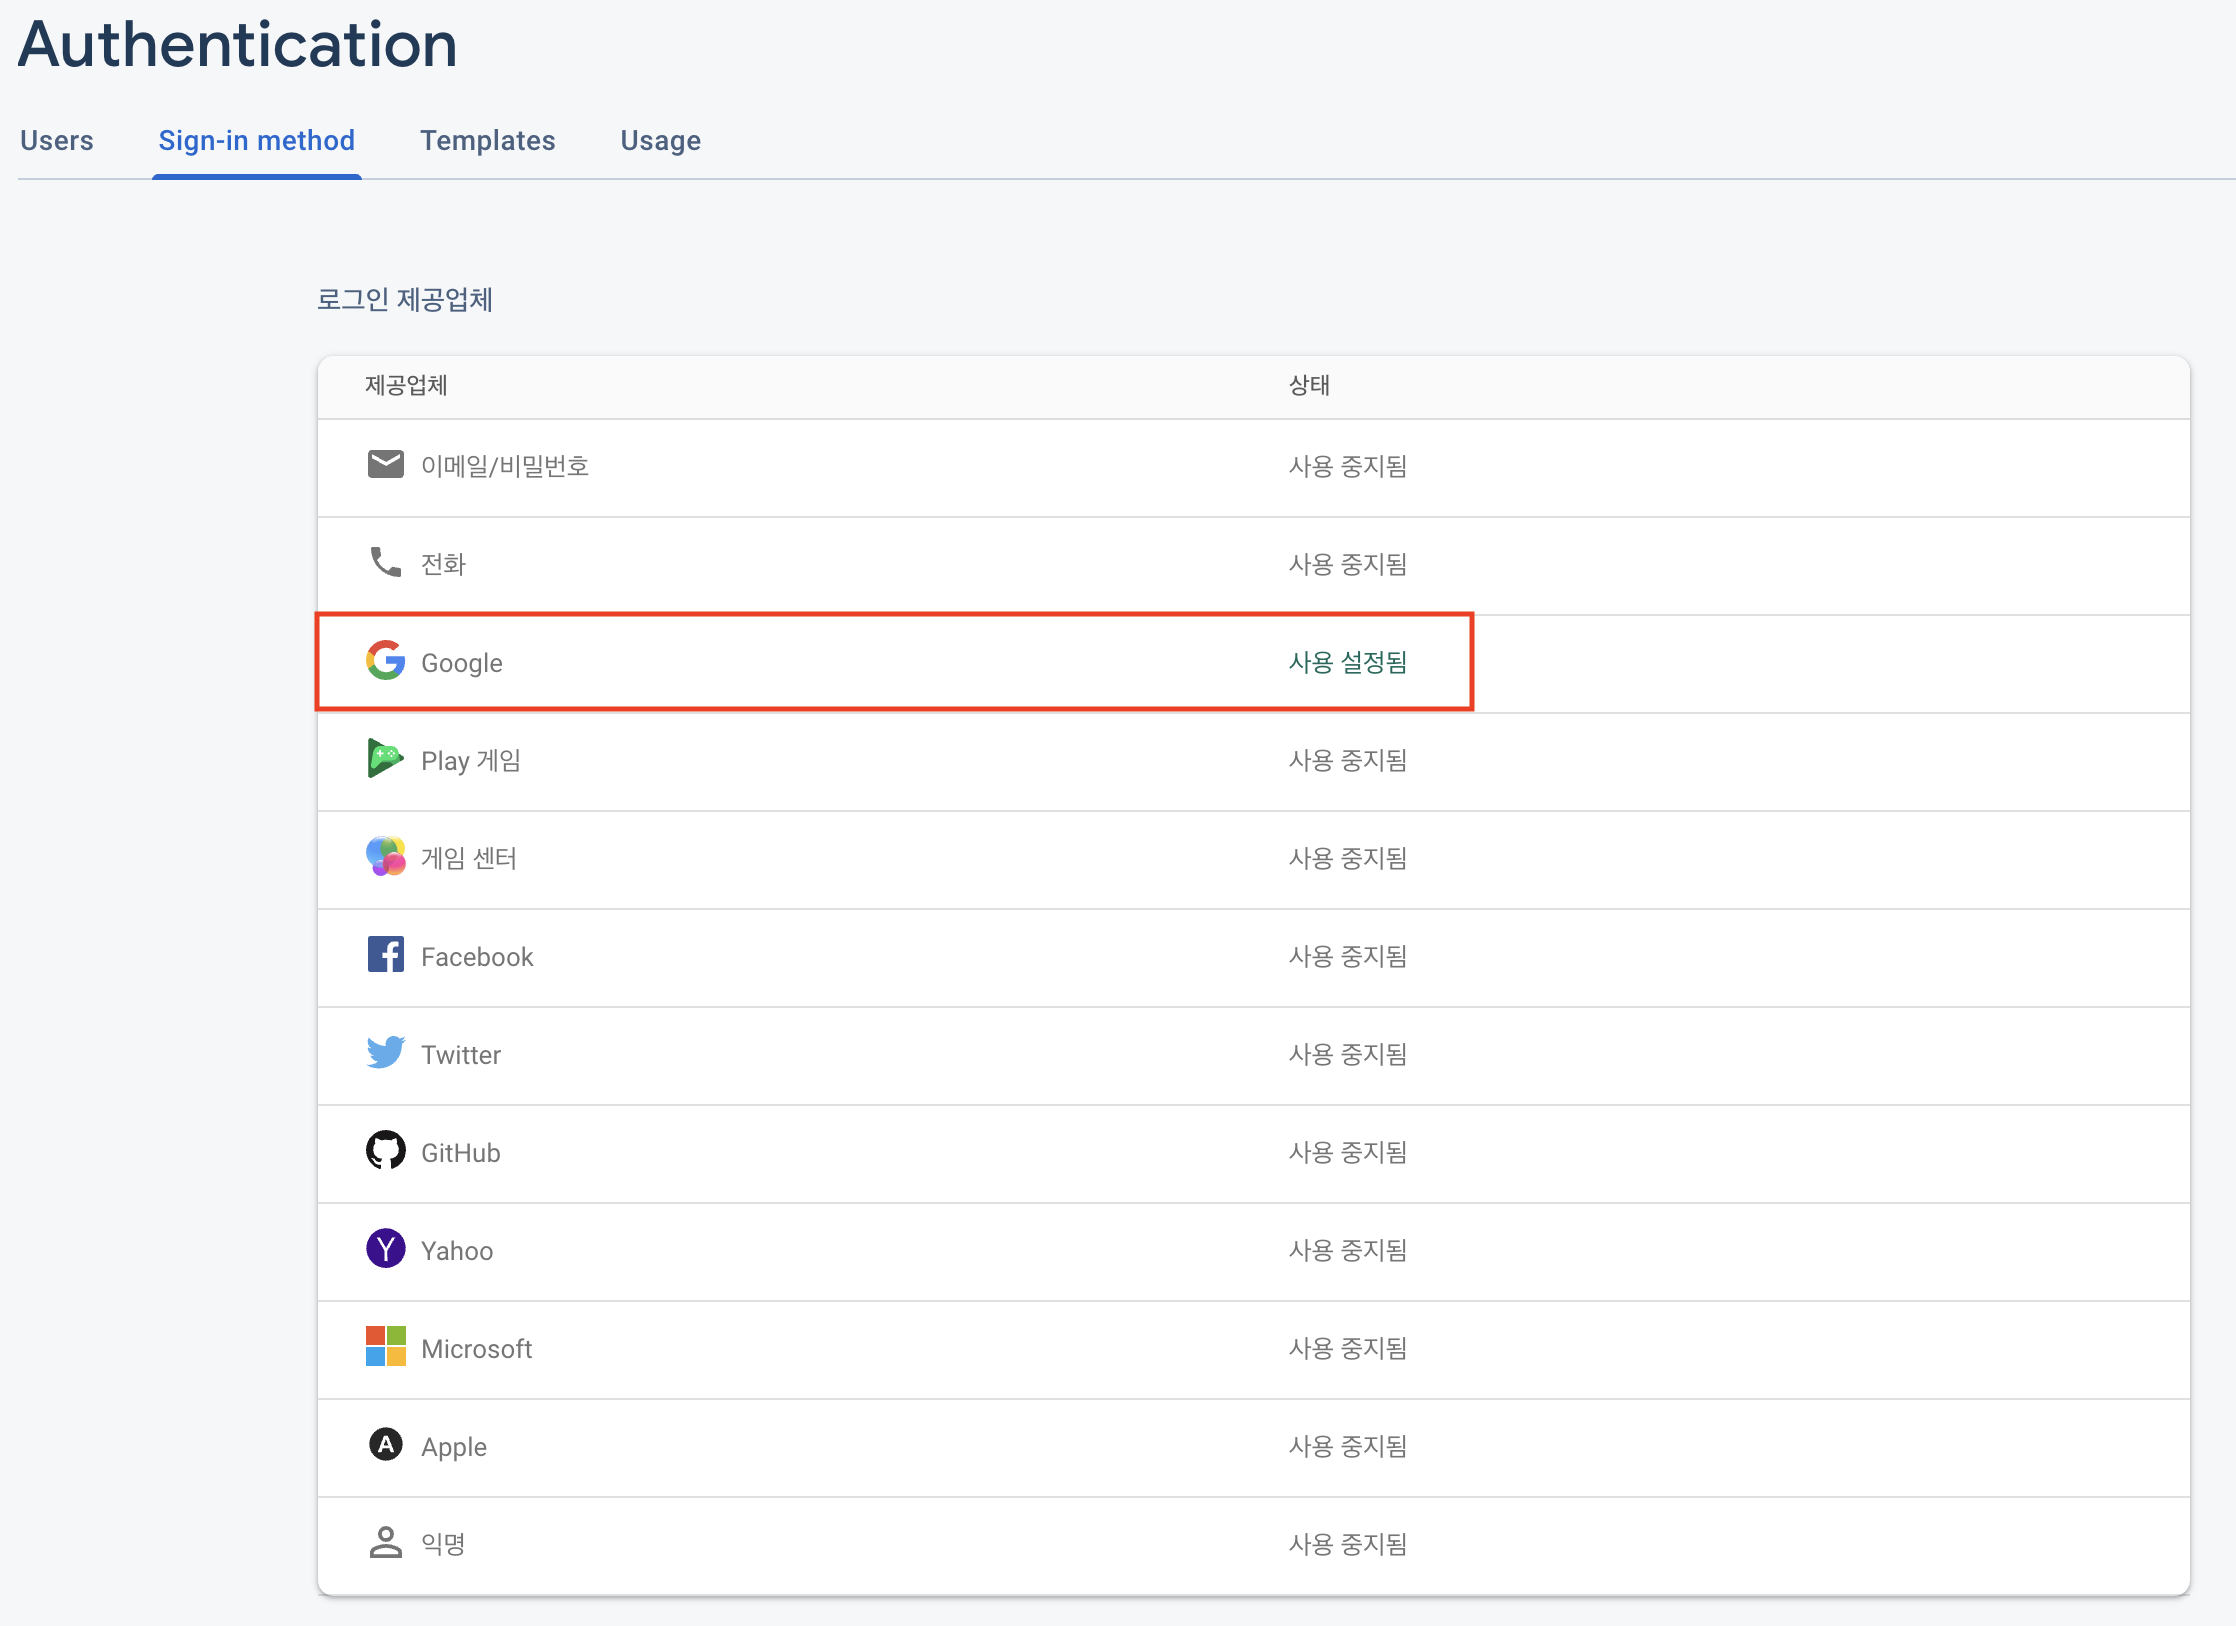Image resolution: width=2236 pixels, height=1626 pixels.
Task: Select the Google logo icon
Action: click(385, 660)
